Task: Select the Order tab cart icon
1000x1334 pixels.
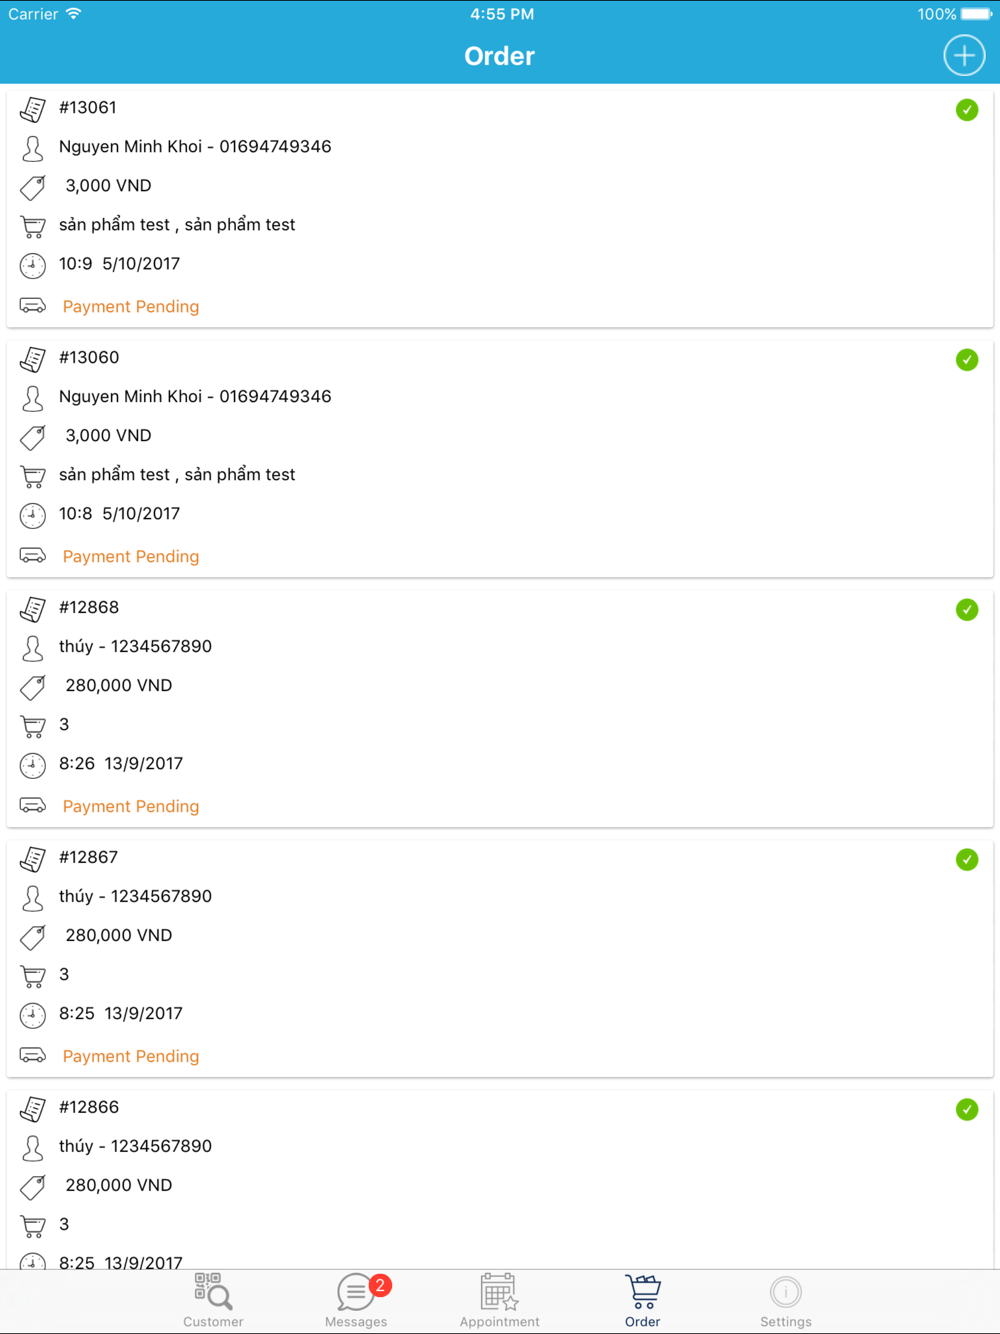Action: pyautogui.click(x=643, y=1292)
